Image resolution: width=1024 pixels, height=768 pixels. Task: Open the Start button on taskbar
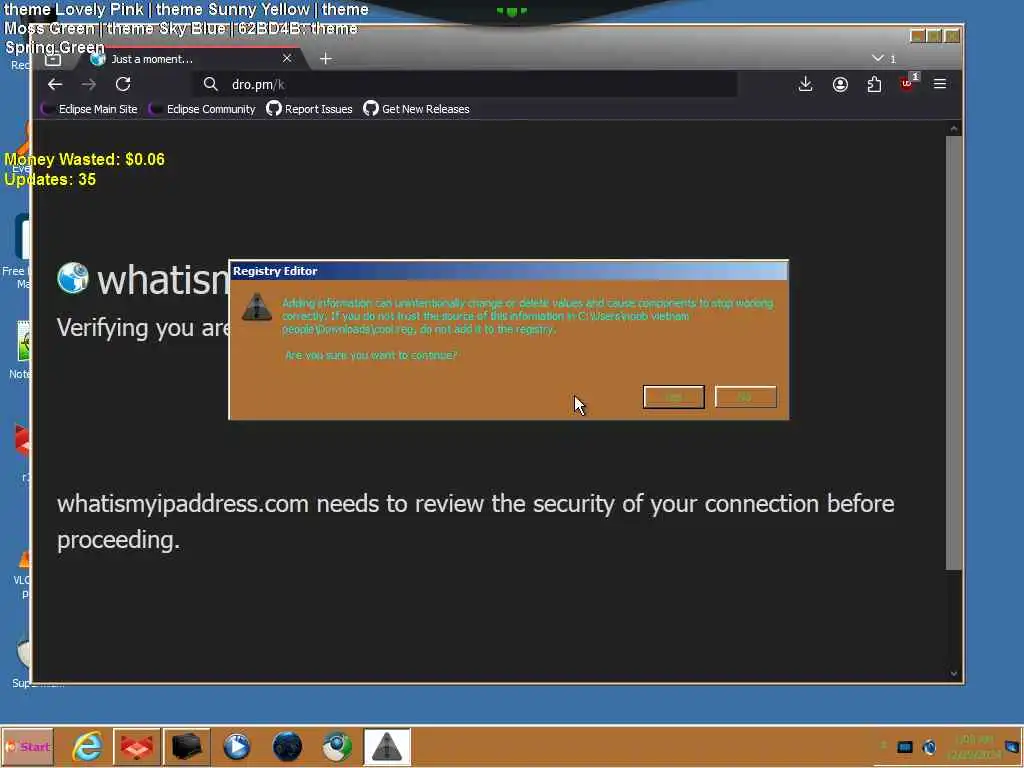pyautogui.click(x=28, y=746)
